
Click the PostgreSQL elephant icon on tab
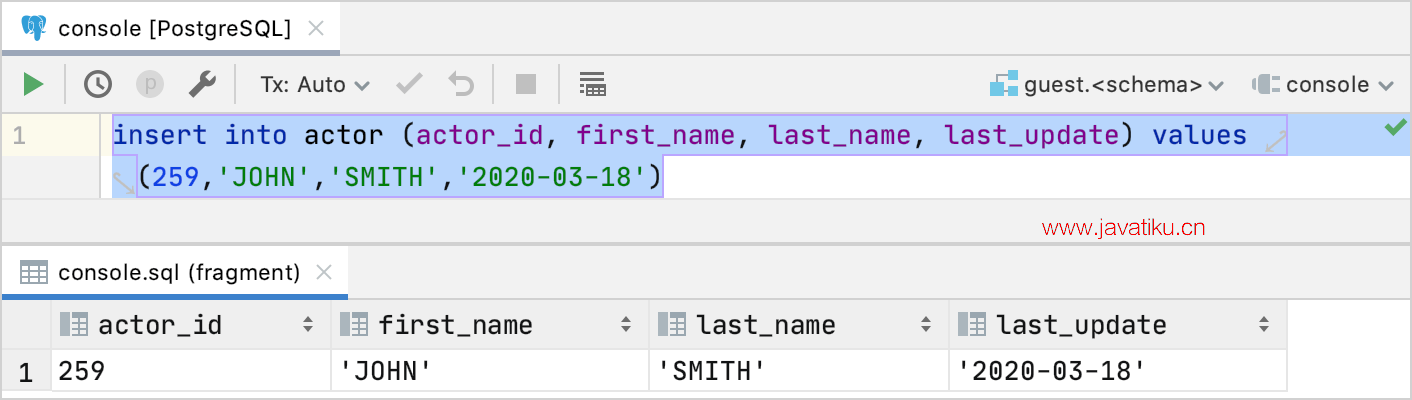(x=33, y=28)
